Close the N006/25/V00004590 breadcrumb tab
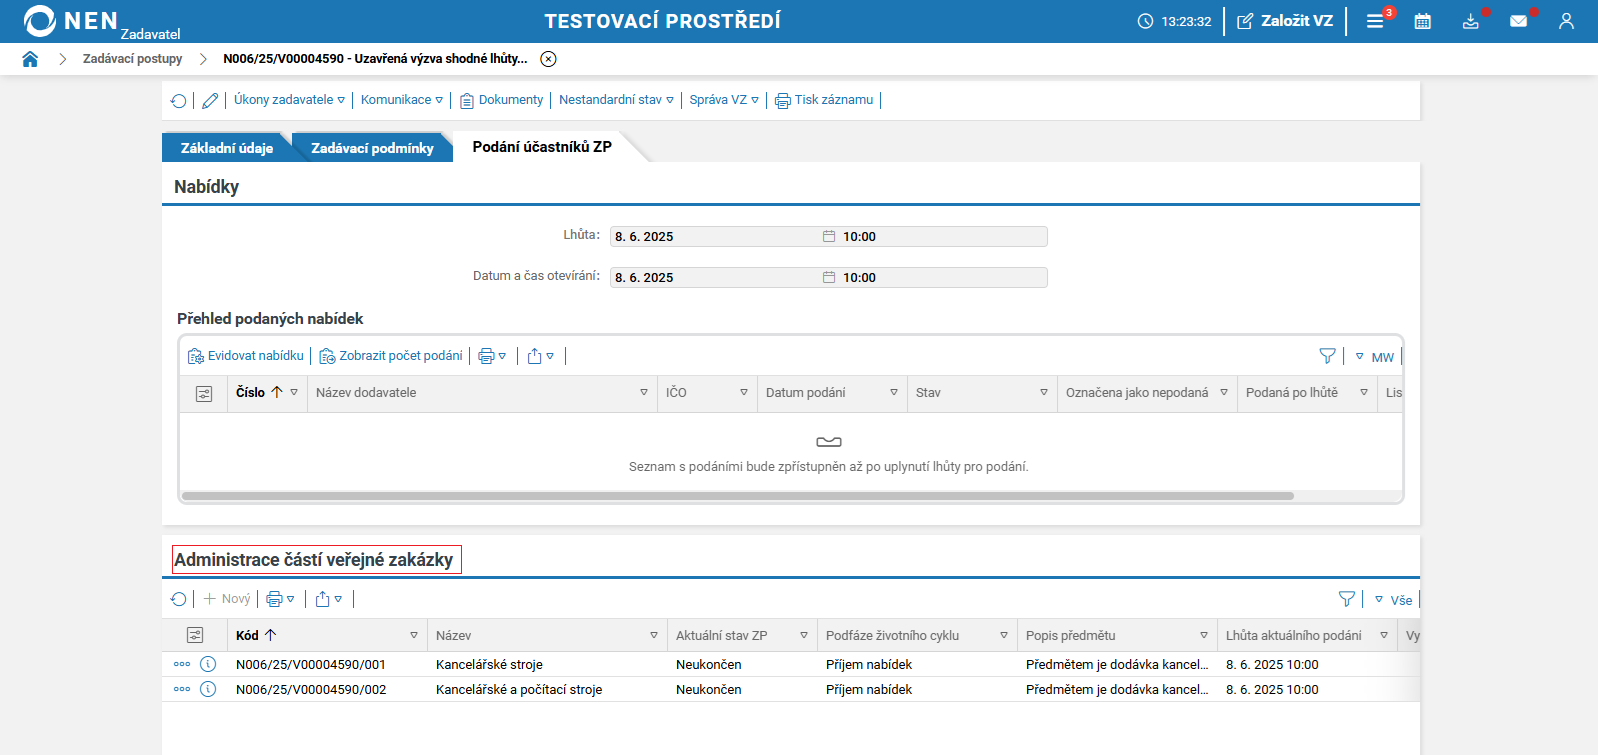This screenshot has height=755, width=1598. coord(548,59)
